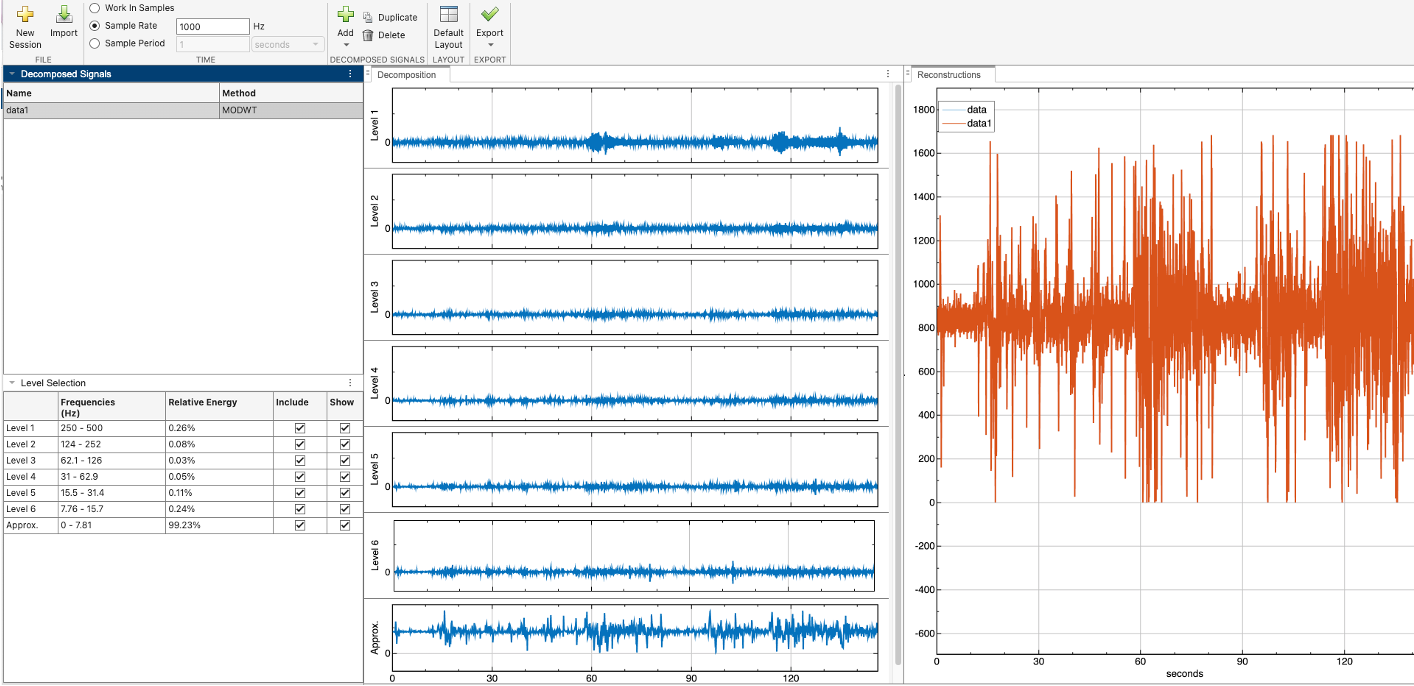The height and width of the screenshot is (686, 1414).
Task: Duplicate the selected decomposed signal
Action: (390, 18)
